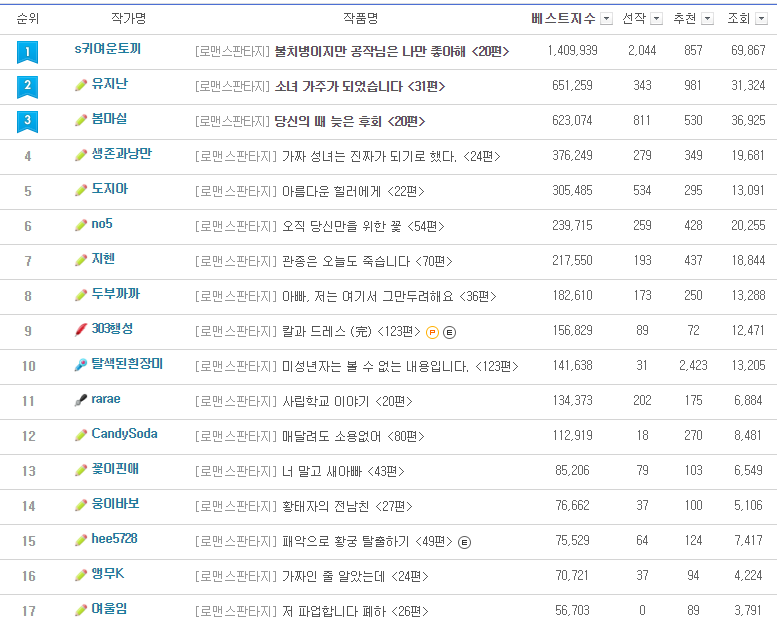Click red quill icon beside 303행성
The image size is (777, 625).
click(x=81, y=330)
